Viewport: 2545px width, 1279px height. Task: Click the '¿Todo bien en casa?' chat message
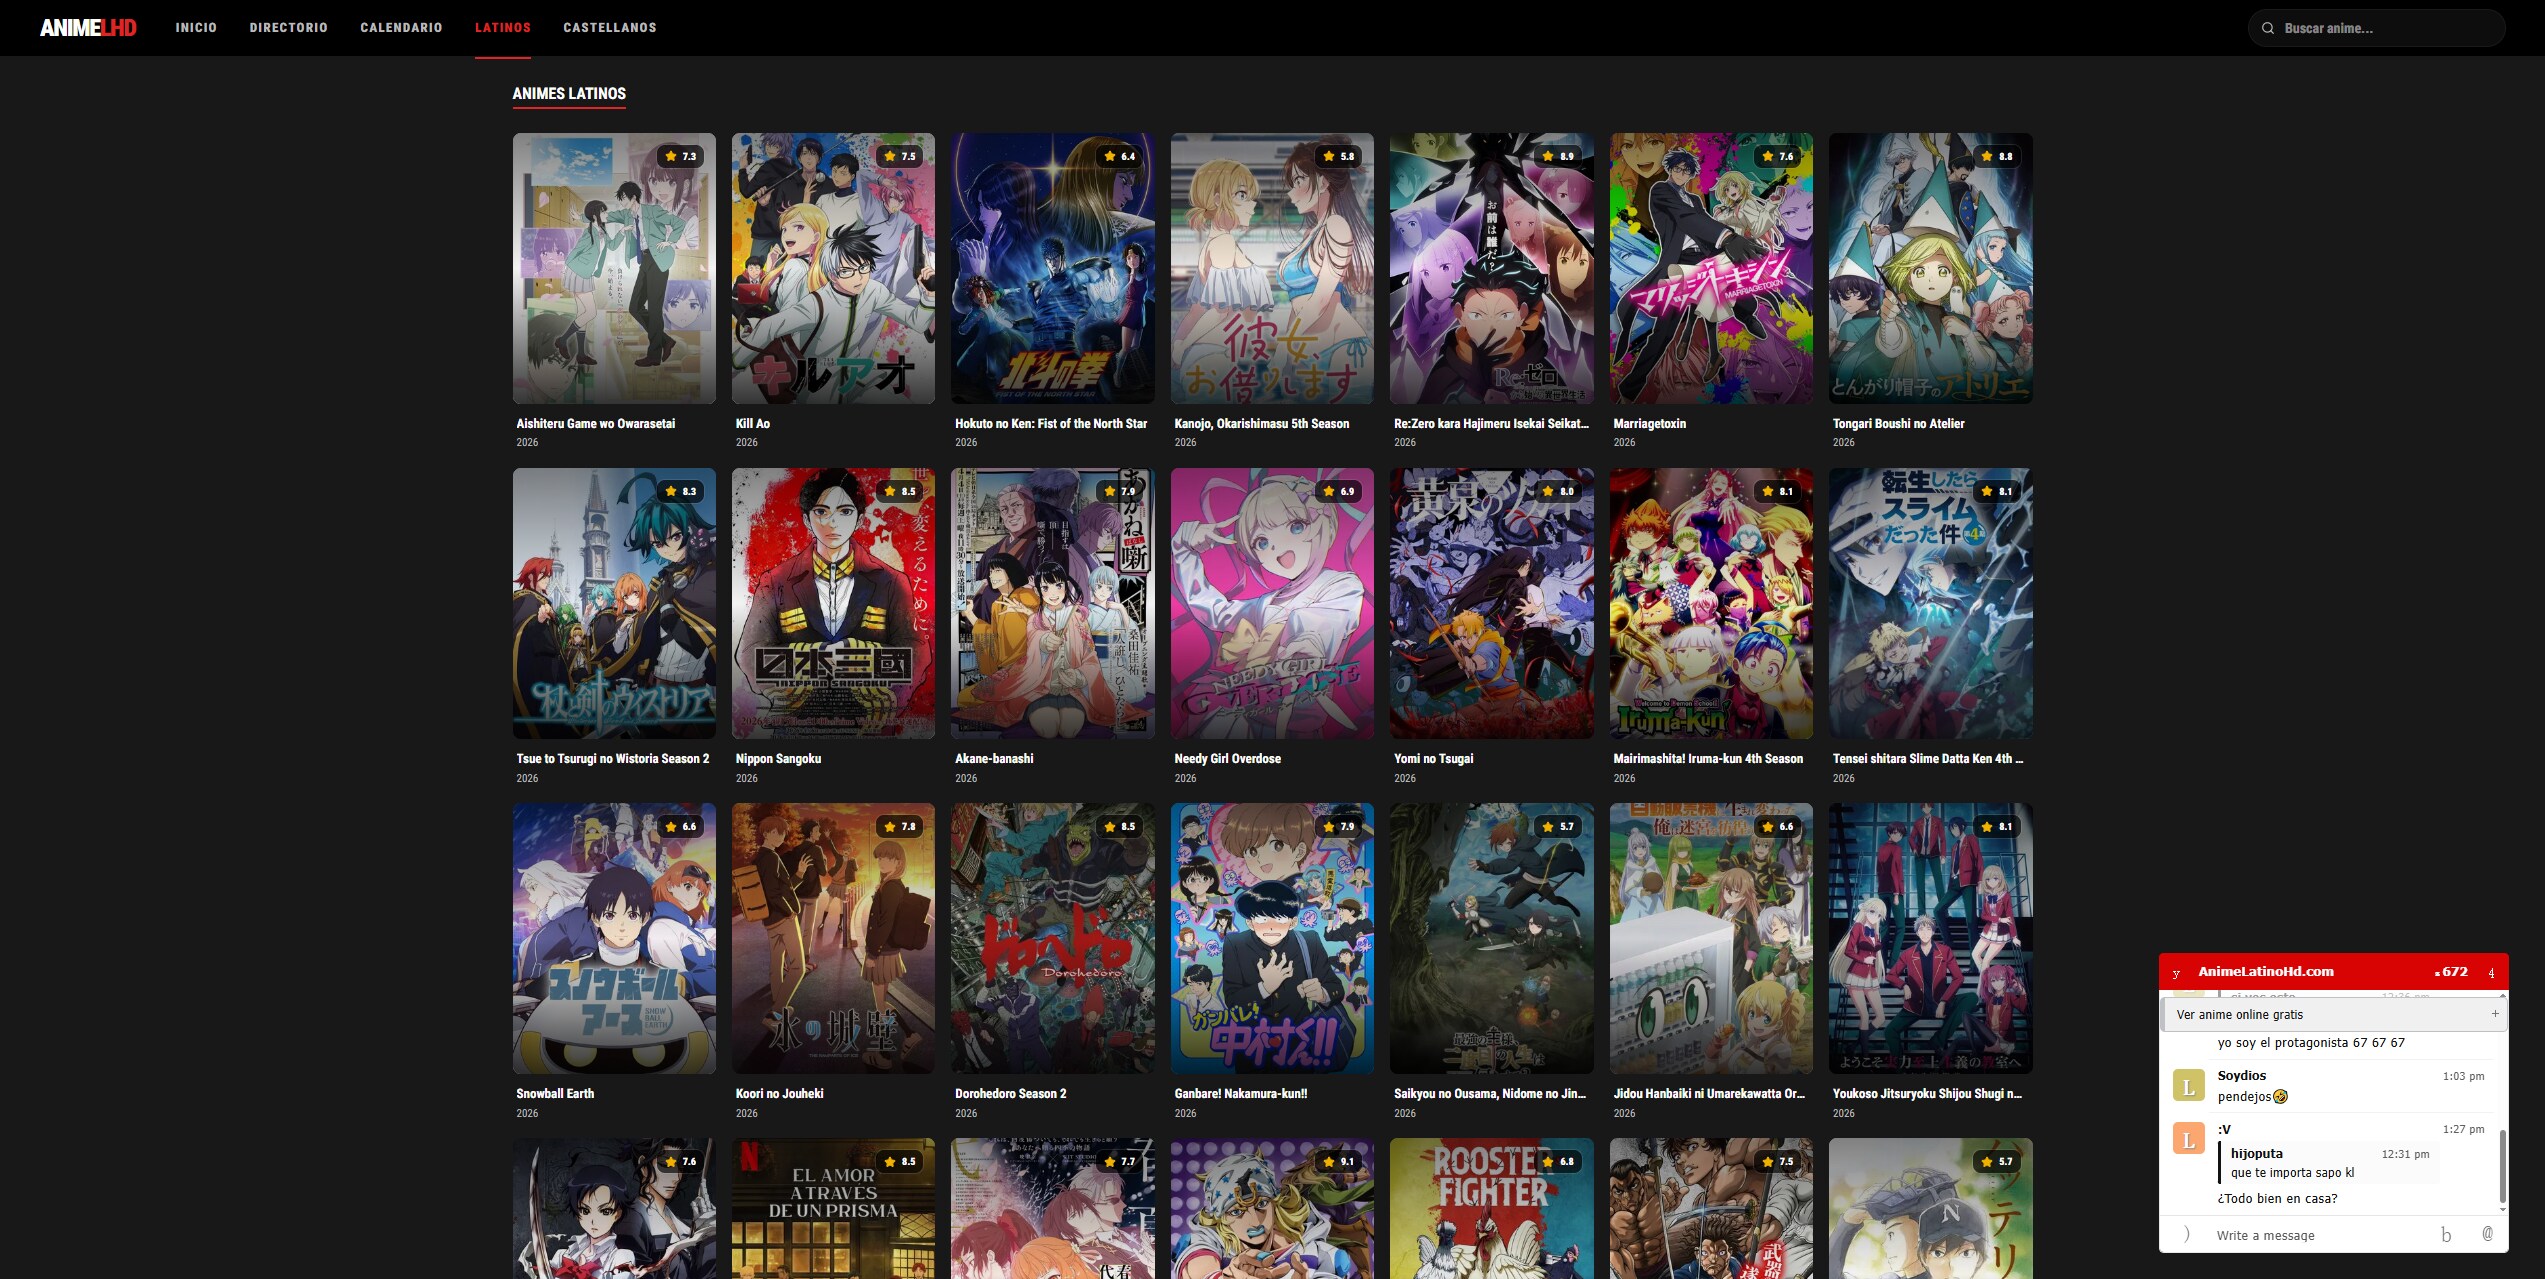[x=2277, y=1198]
